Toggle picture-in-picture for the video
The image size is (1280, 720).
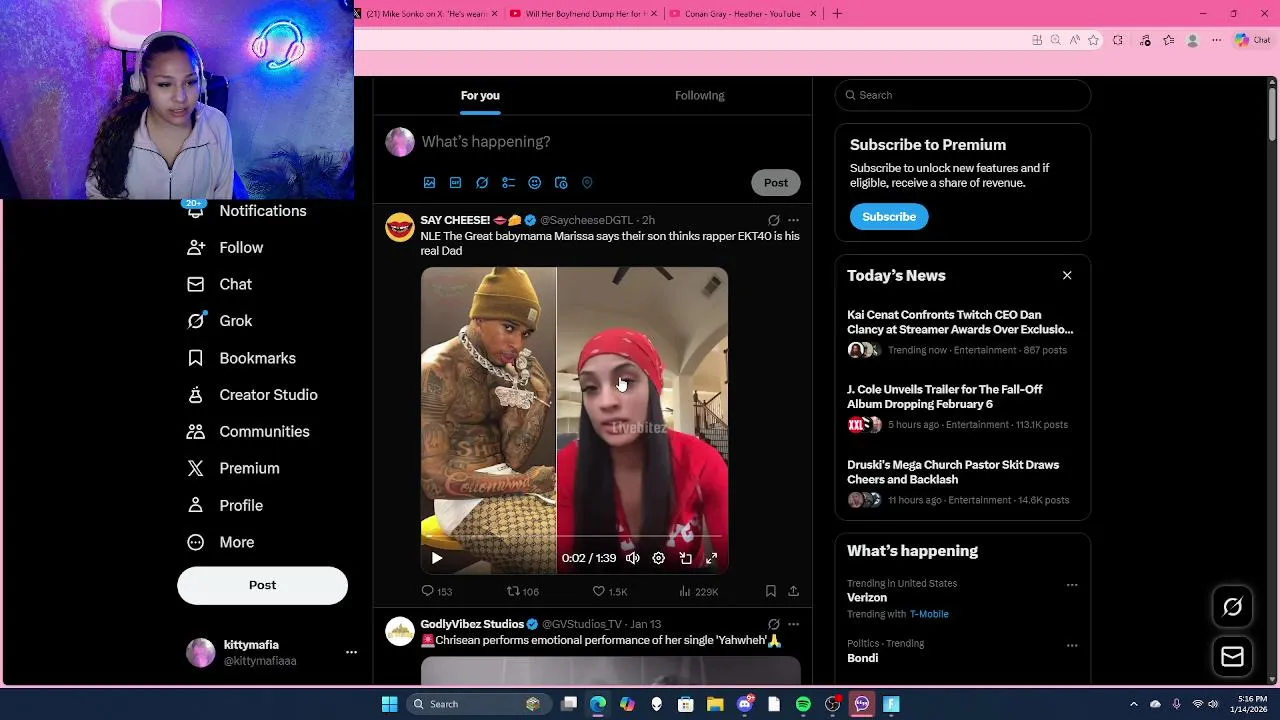(685, 558)
